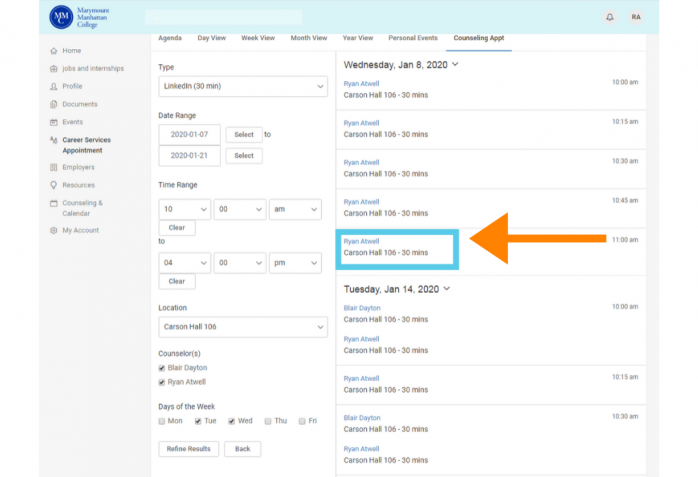Viewport: 698px width, 477px height.
Task: Open Documents via its sidebar icon
Action: coord(53,104)
